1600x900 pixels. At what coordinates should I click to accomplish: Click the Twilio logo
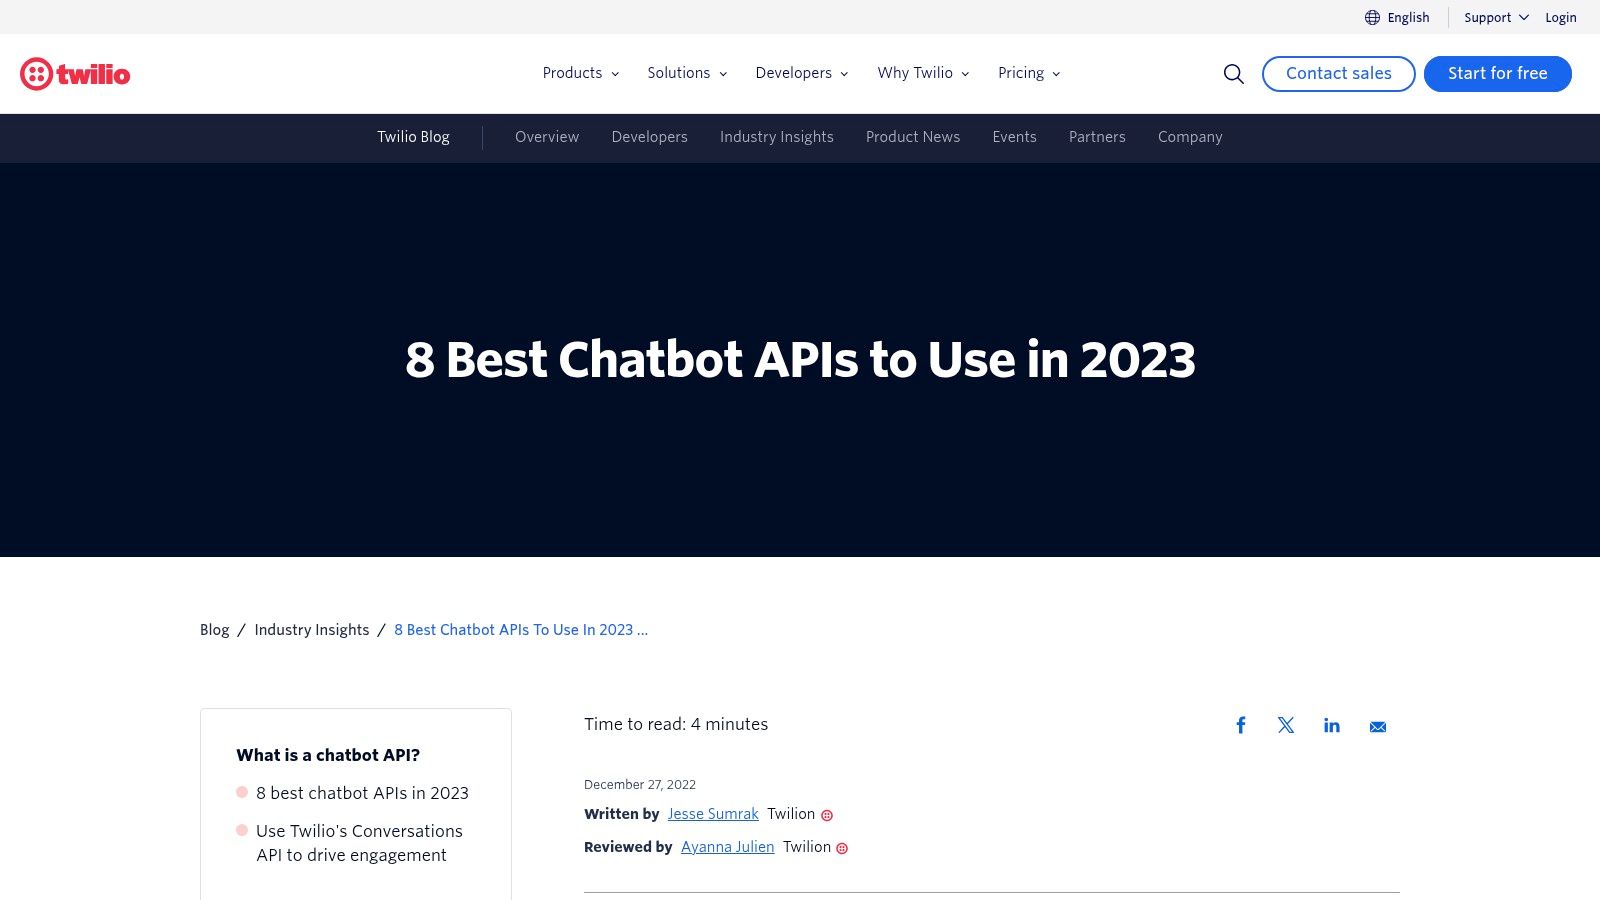(75, 74)
